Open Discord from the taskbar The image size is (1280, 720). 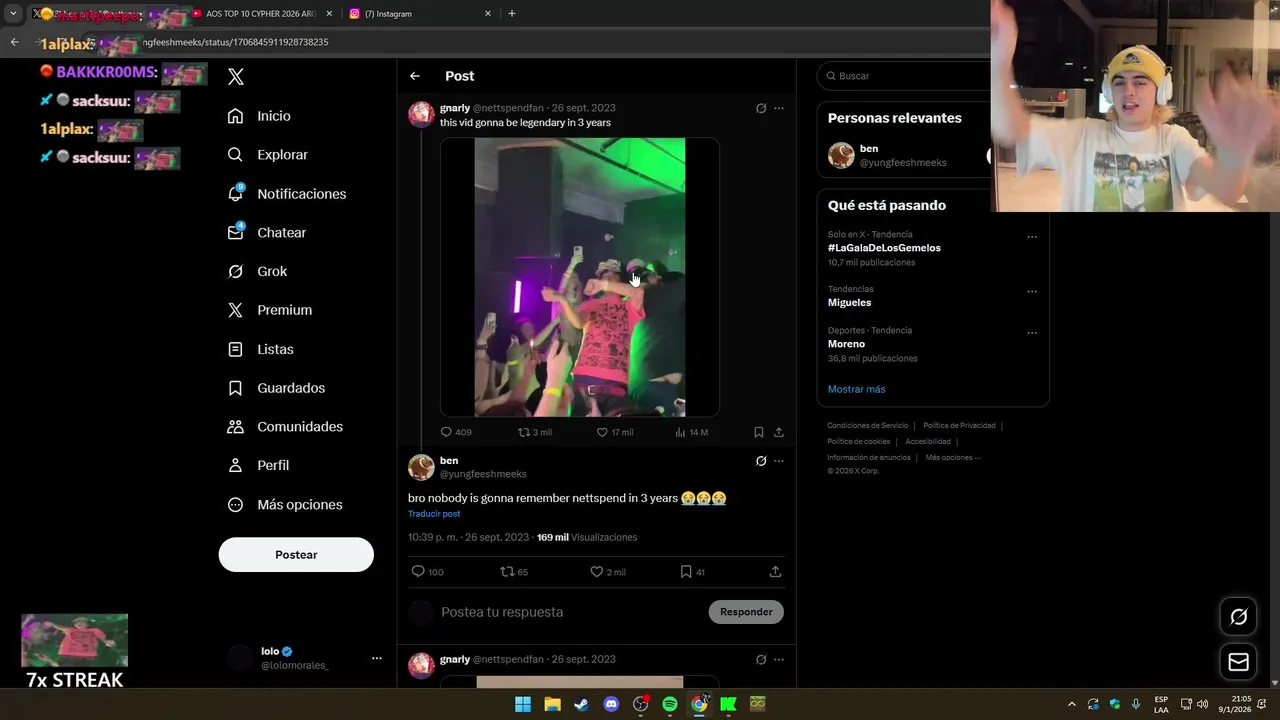611,704
